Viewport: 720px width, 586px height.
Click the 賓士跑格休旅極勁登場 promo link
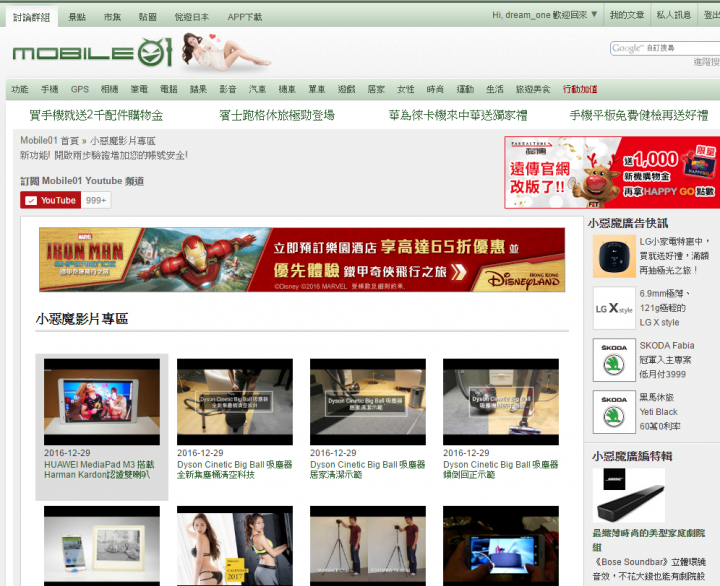pos(277,115)
